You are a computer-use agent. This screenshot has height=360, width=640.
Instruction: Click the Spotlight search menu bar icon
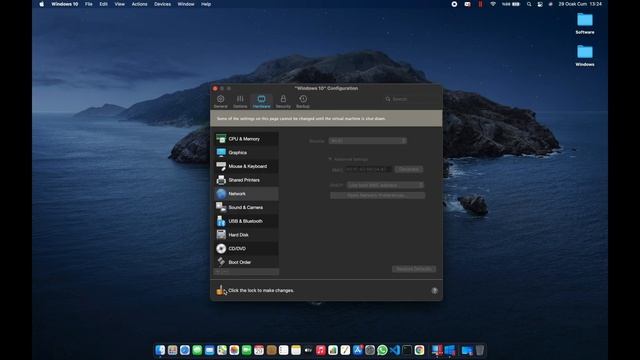click(x=529, y=4)
